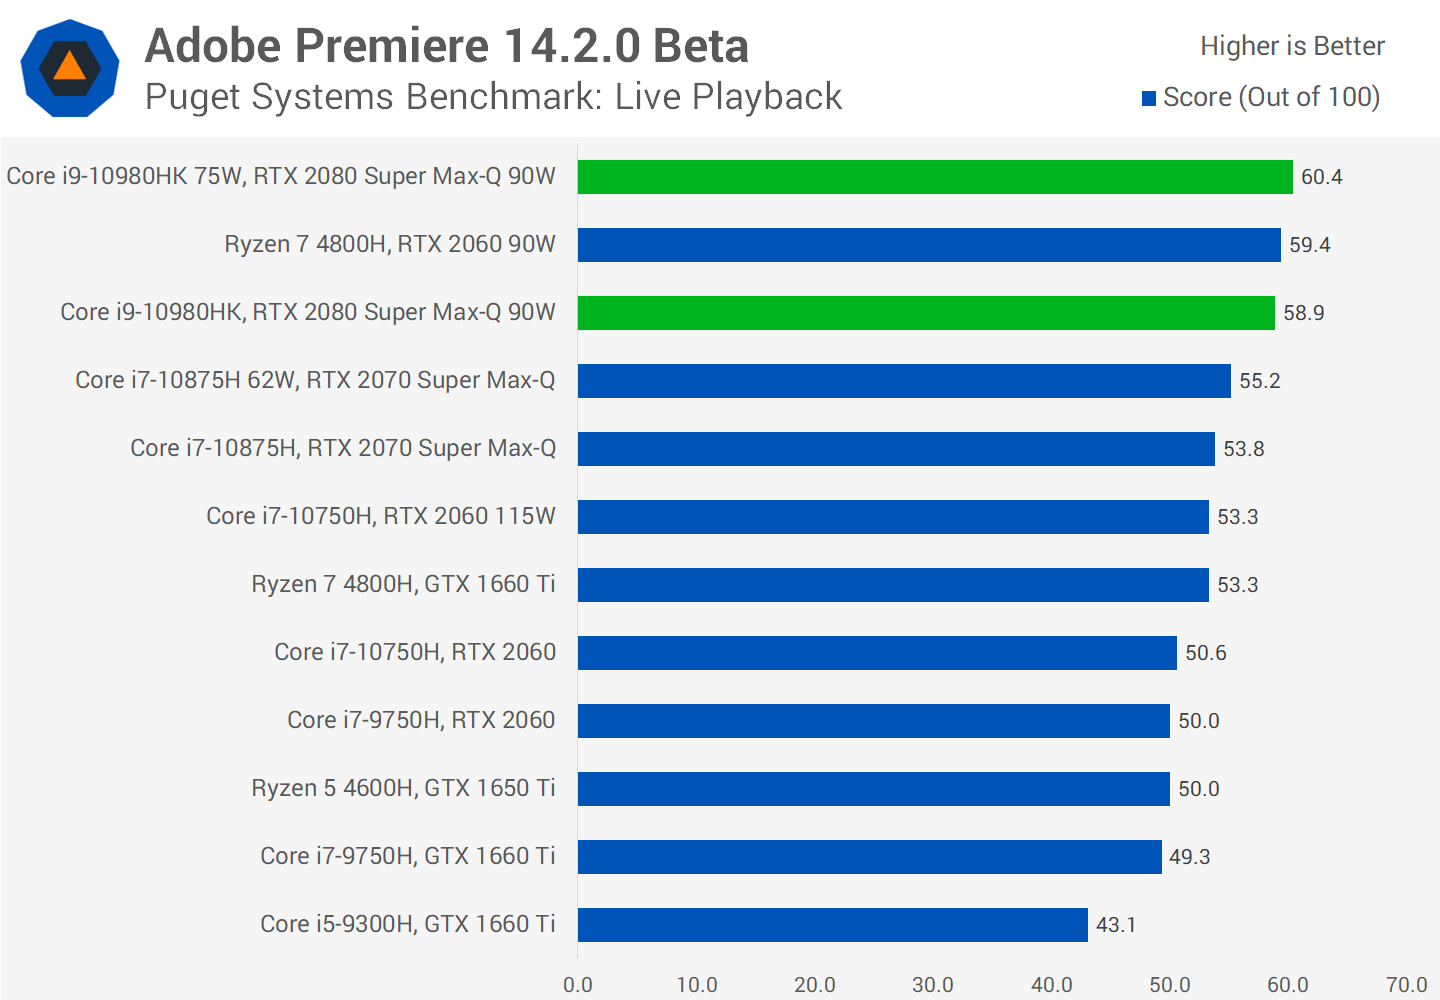Viewport: 1440px width, 1000px height.
Task: Click the Ryzen 5 4600H GTX 1650 Ti bar
Action: pyautogui.click(x=873, y=789)
